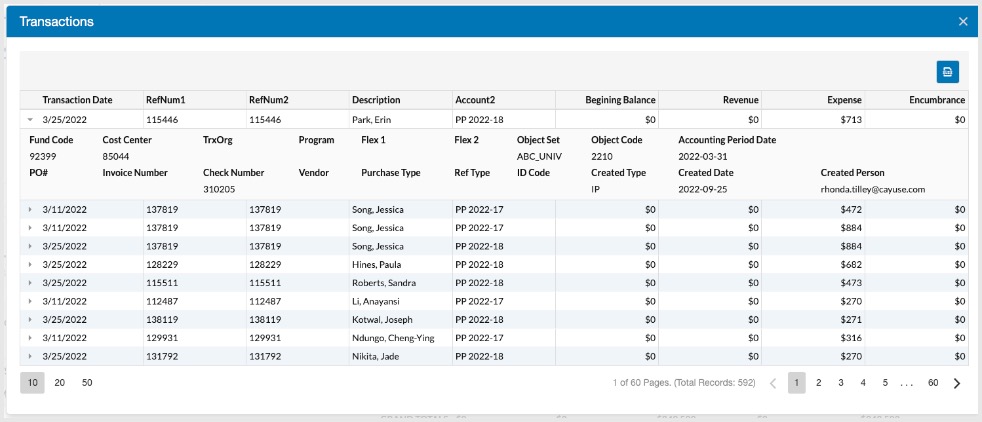Close the Transactions dialog with the X
This screenshot has width=982, height=422.
coord(963,21)
